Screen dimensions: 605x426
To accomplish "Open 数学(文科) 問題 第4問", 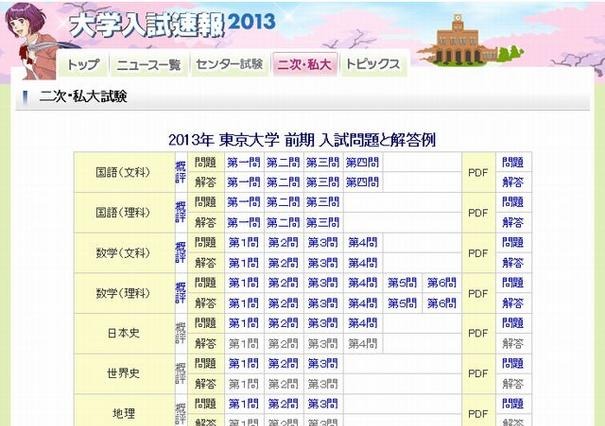I will [362, 243].
